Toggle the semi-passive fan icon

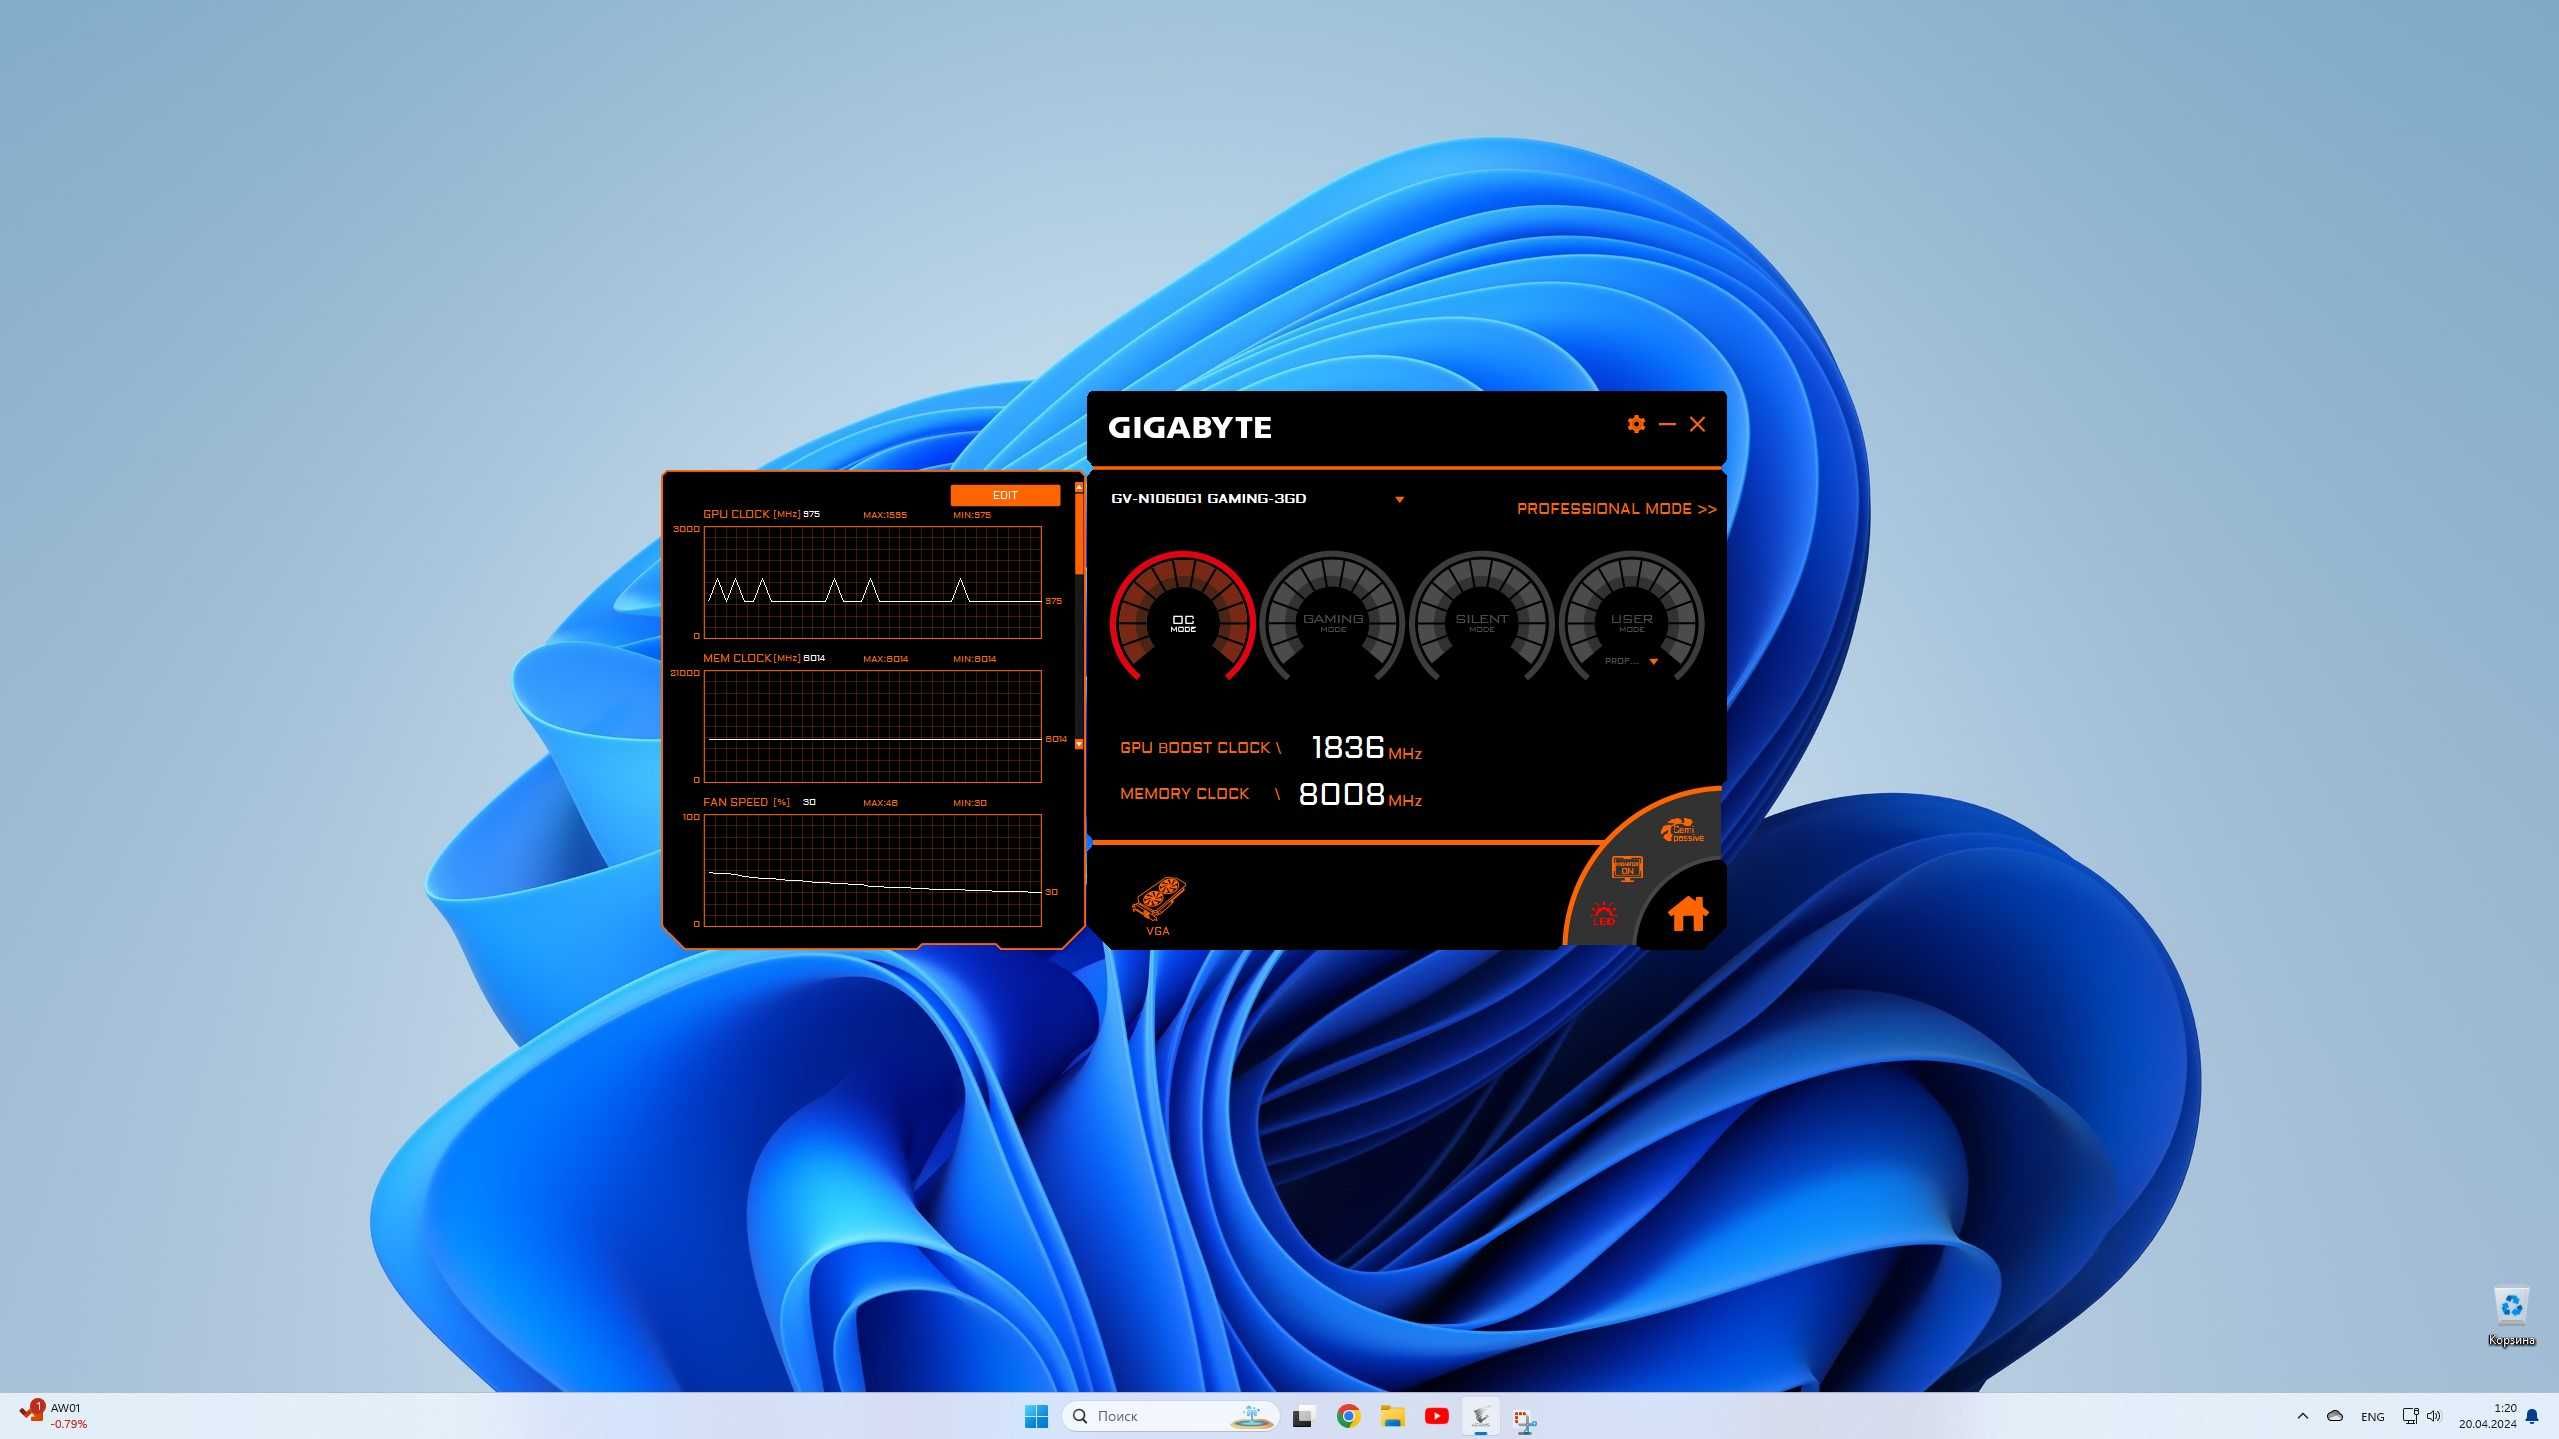tap(1683, 830)
